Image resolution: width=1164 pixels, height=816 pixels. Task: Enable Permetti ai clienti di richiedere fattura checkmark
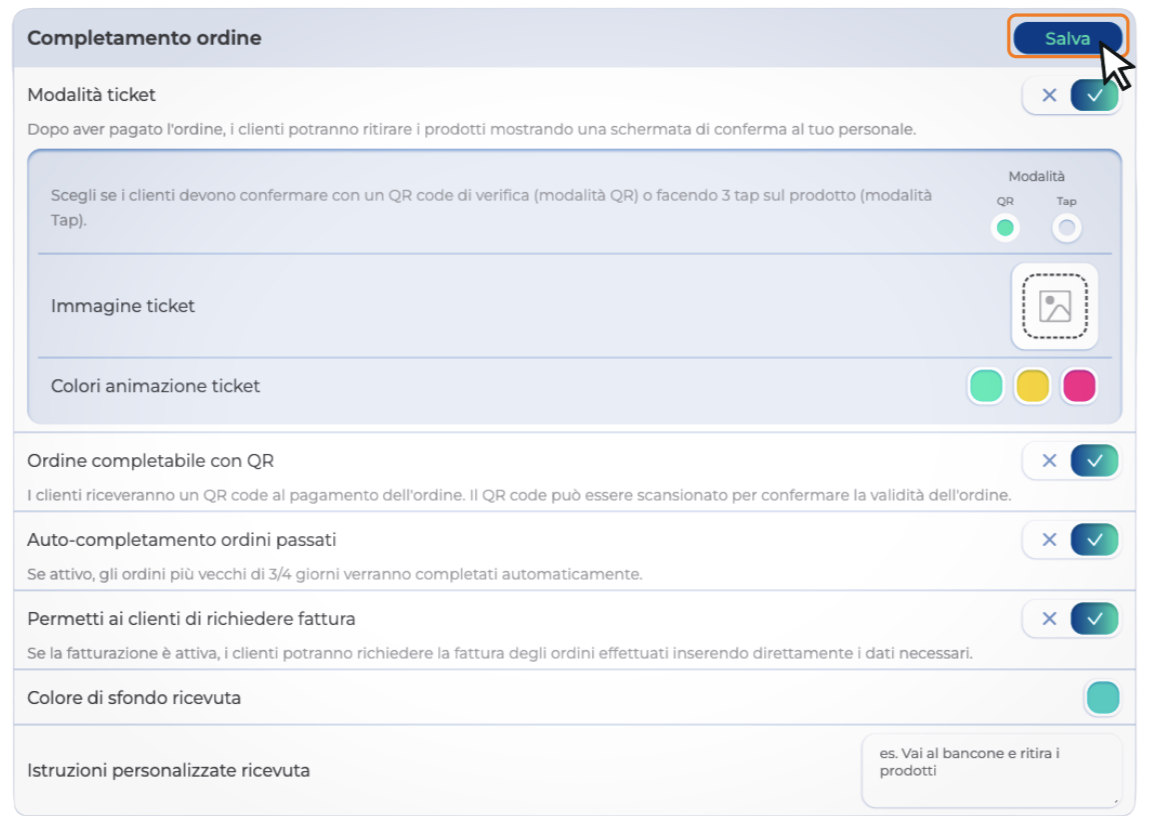[x=1095, y=619]
